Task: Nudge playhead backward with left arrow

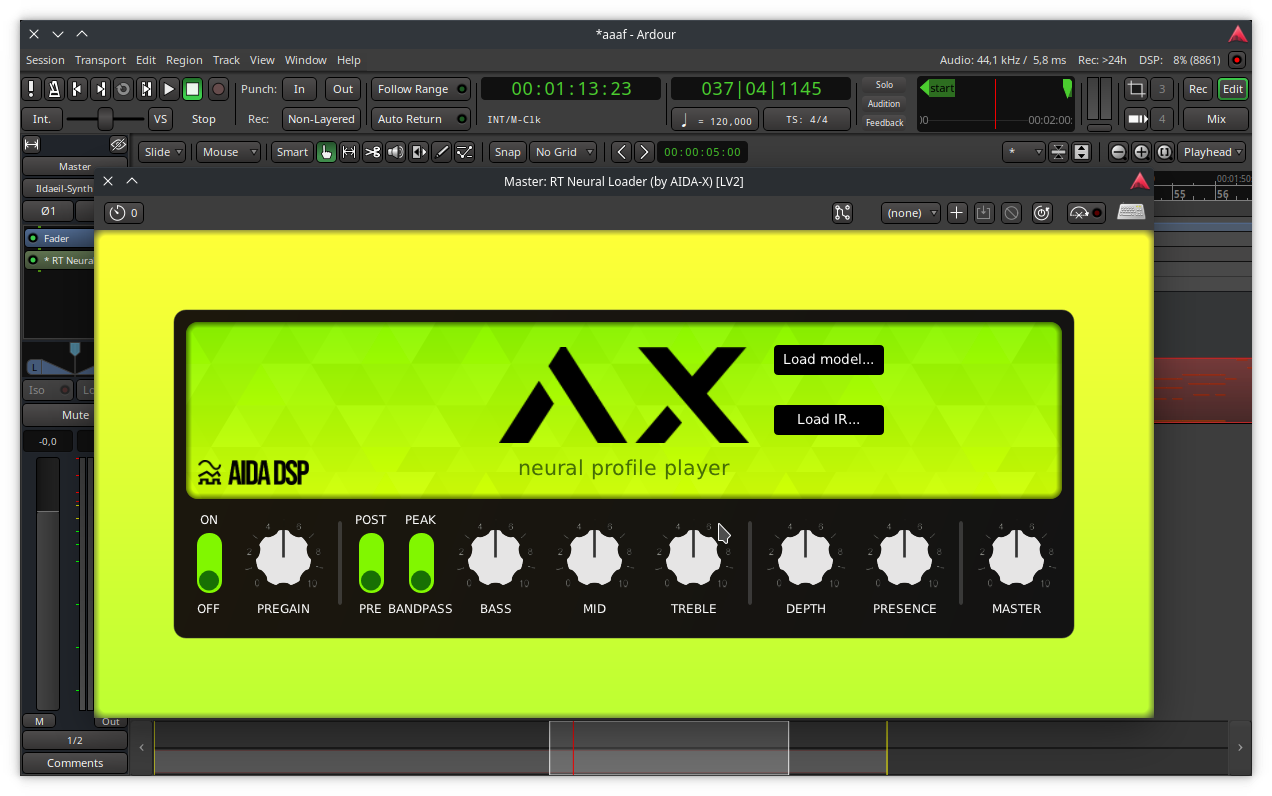Action: pyautogui.click(x=621, y=152)
